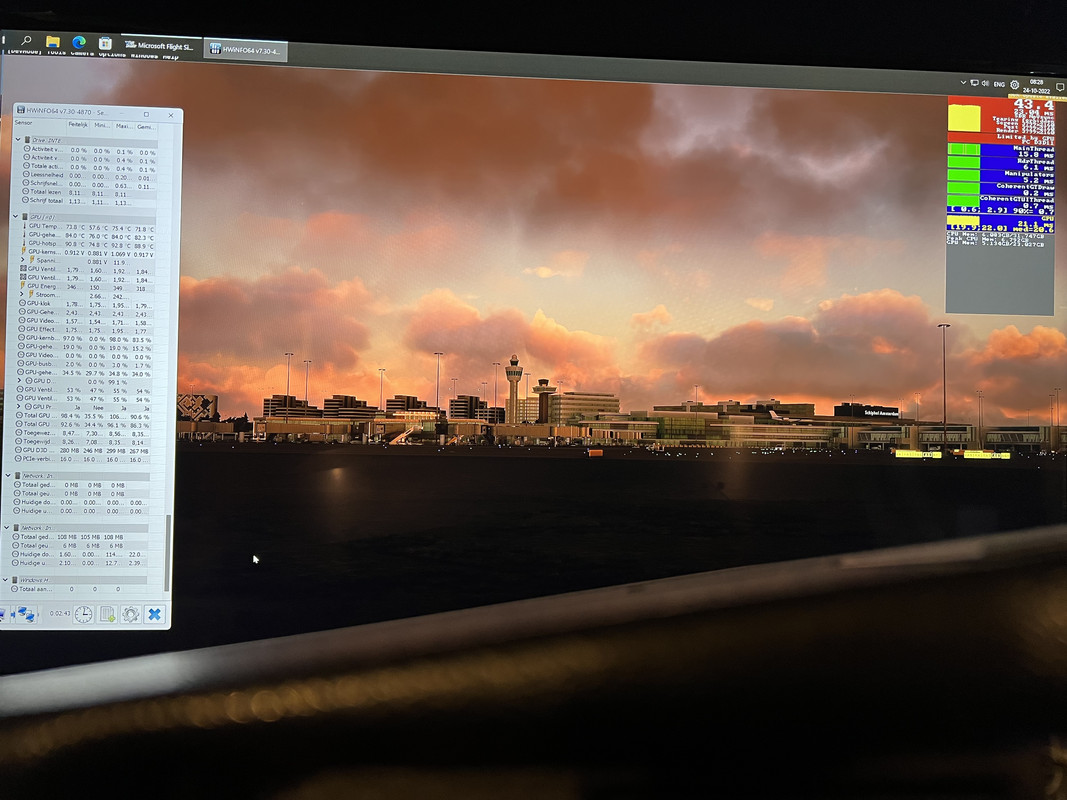Click the Feitelijk column header
This screenshot has height=800, width=1067.
pos(78,124)
